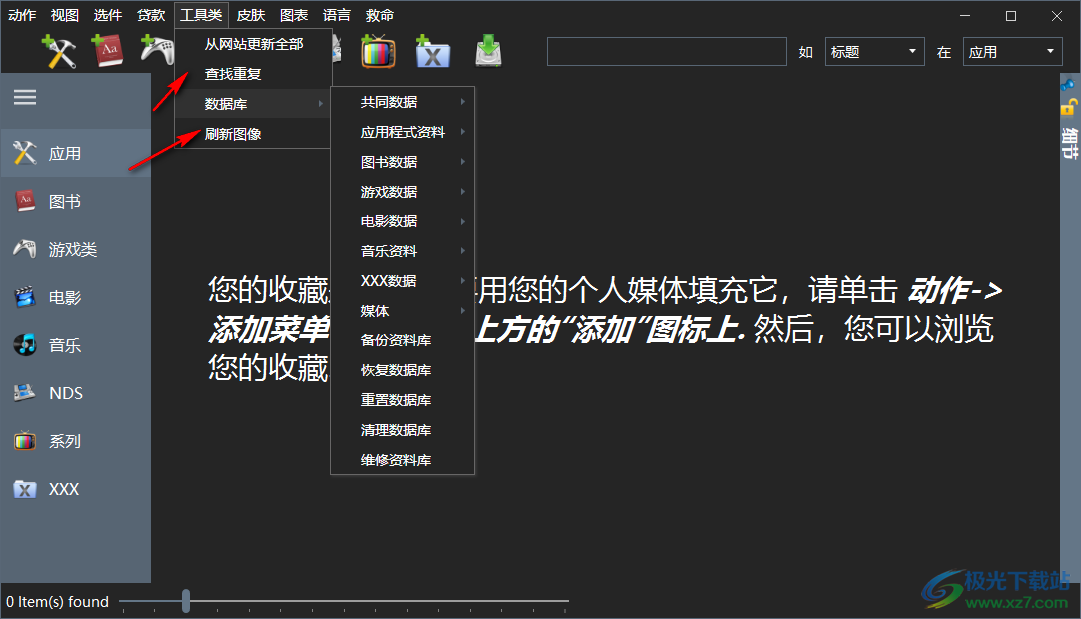Image resolution: width=1081 pixels, height=619 pixels.
Task: Select 从网站更新全部 from the menu
Action: point(250,45)
